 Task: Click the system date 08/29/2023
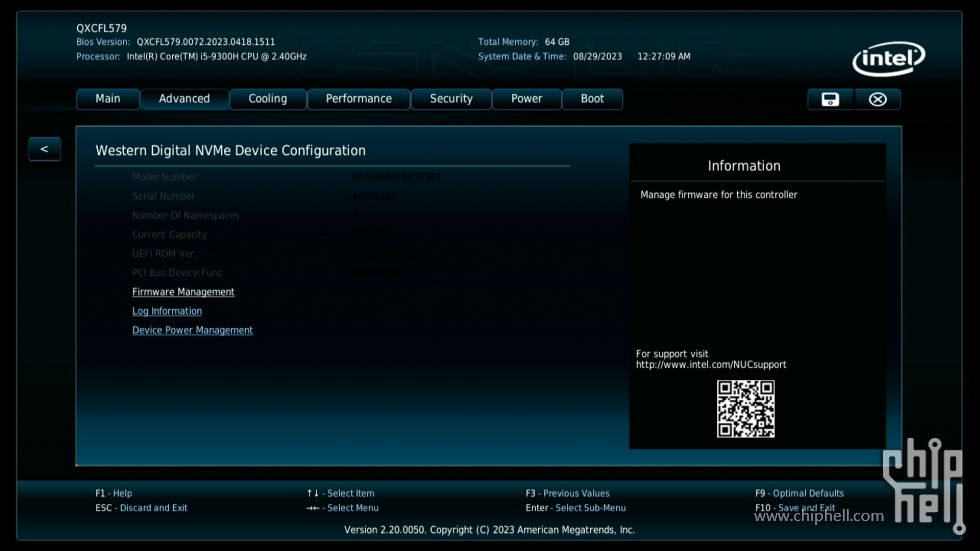(x=598, y=56)
